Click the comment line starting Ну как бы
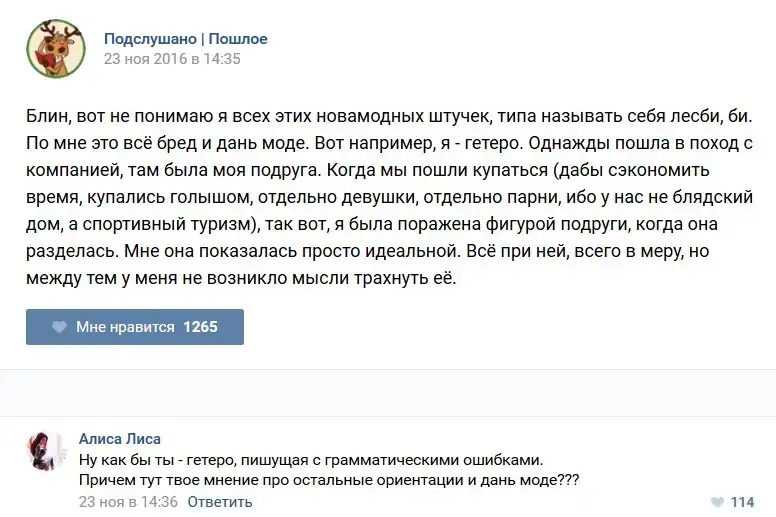 (x=310, y=460)
